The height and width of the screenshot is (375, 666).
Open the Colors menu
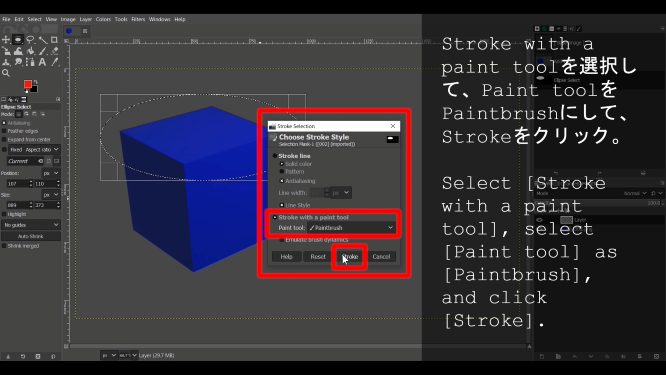[103, 19]
